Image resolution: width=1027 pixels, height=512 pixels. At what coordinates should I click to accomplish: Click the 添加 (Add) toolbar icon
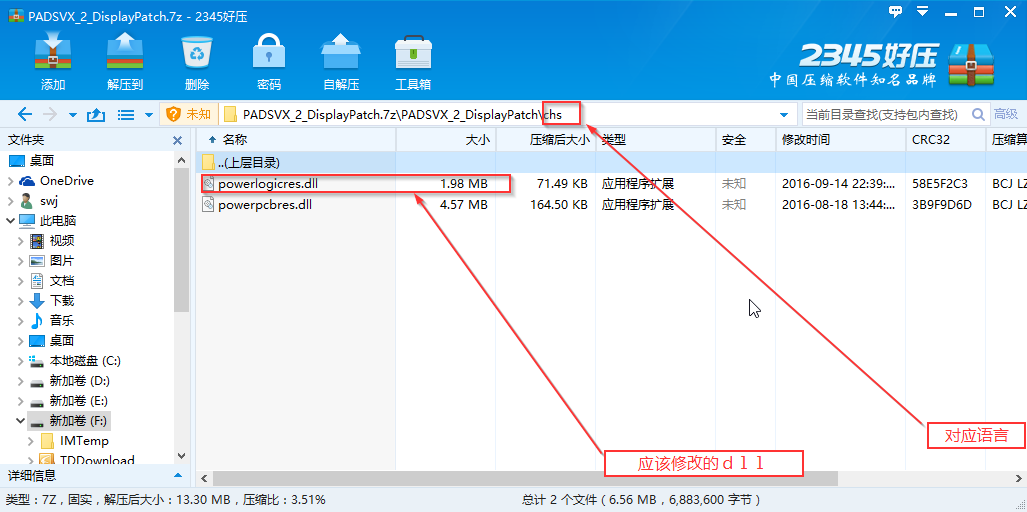(53, 52)
